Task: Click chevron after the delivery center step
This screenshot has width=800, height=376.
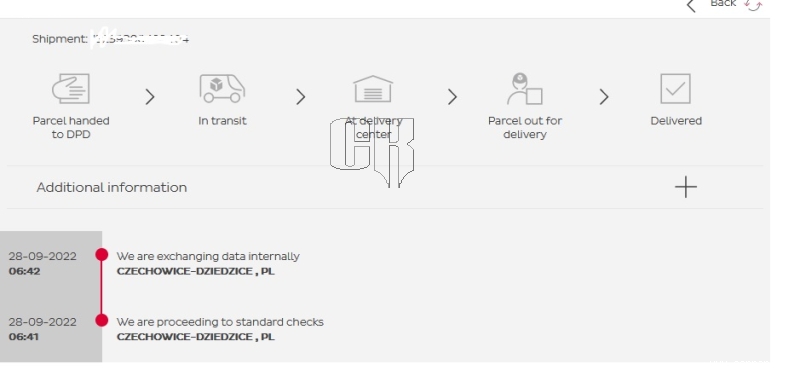Action: coord(452,97)
